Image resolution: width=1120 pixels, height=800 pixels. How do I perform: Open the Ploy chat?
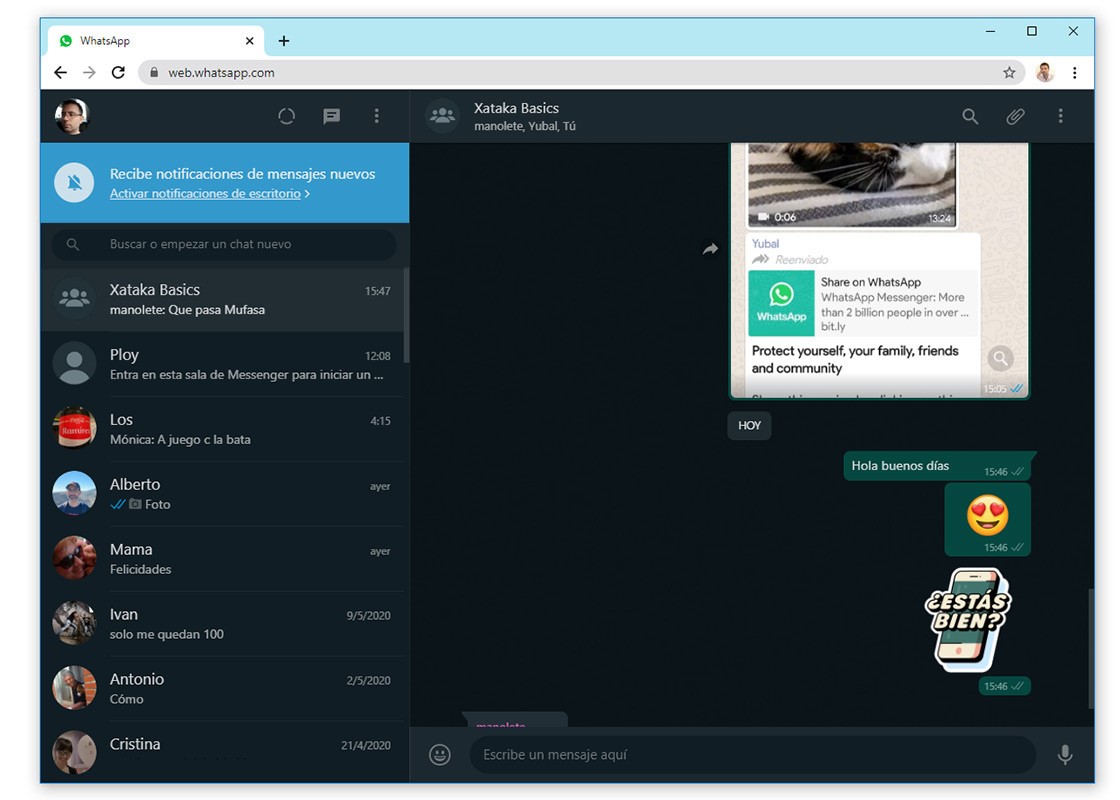pyautogui.click(x=225, y=364)
